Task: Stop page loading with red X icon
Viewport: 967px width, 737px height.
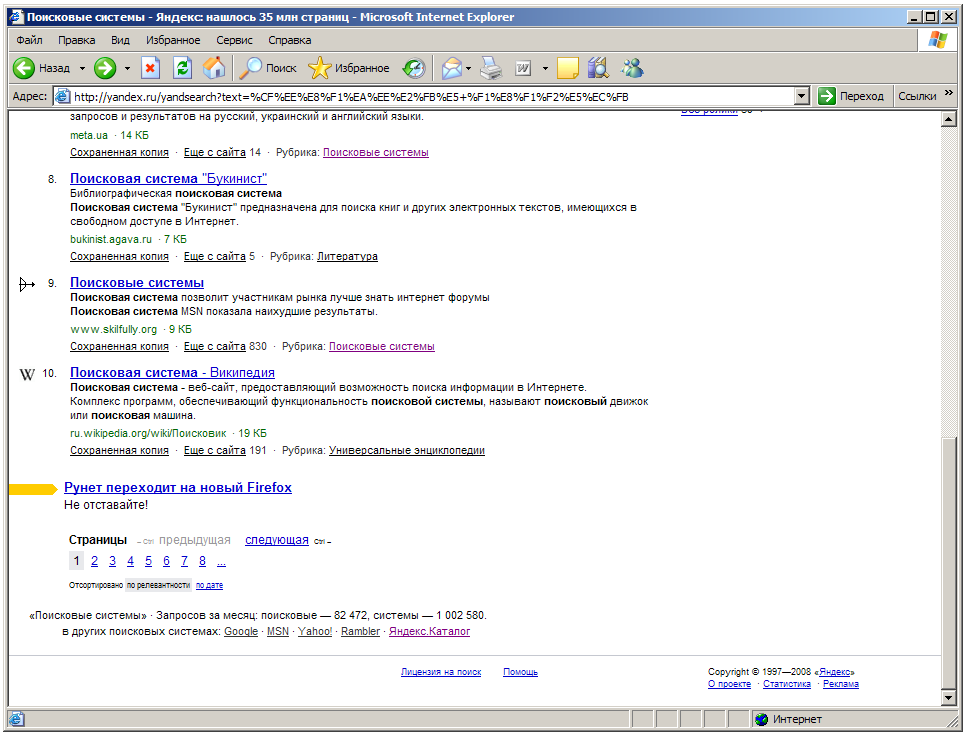Action: coord(150,68)
